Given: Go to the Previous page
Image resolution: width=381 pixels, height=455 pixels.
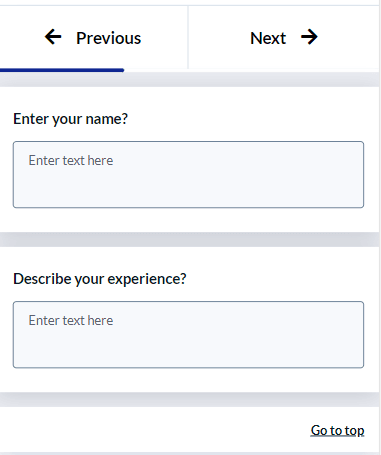Looking at the screenshot, I should [x=94, y=37].
